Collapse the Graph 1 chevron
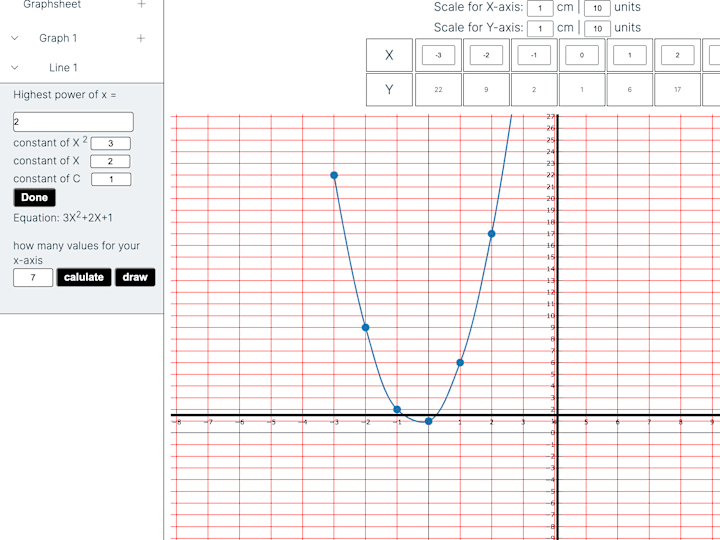720x540 pixels. click(x=15, y=38)
